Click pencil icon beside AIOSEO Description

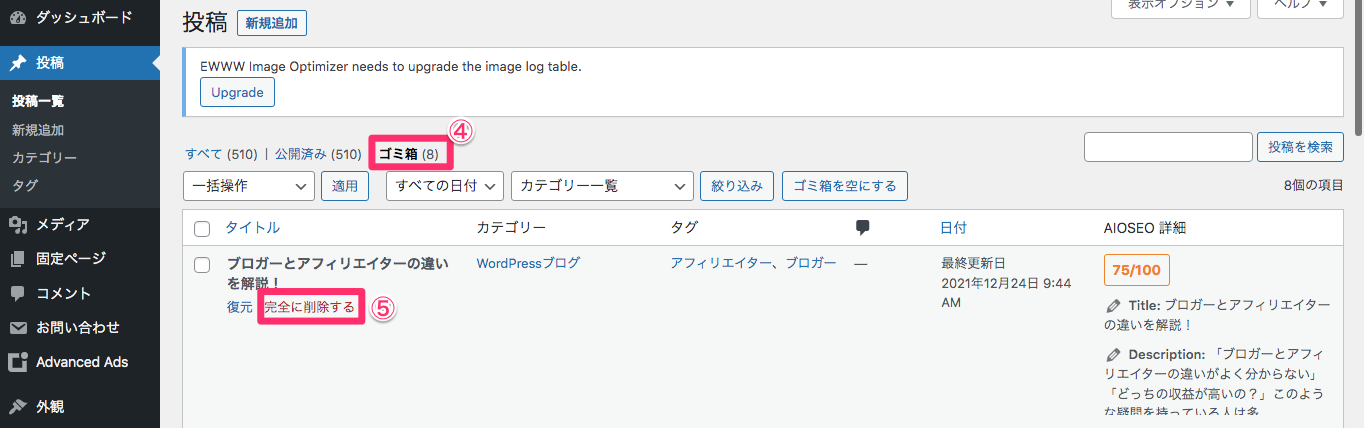tap(1113, 354)
